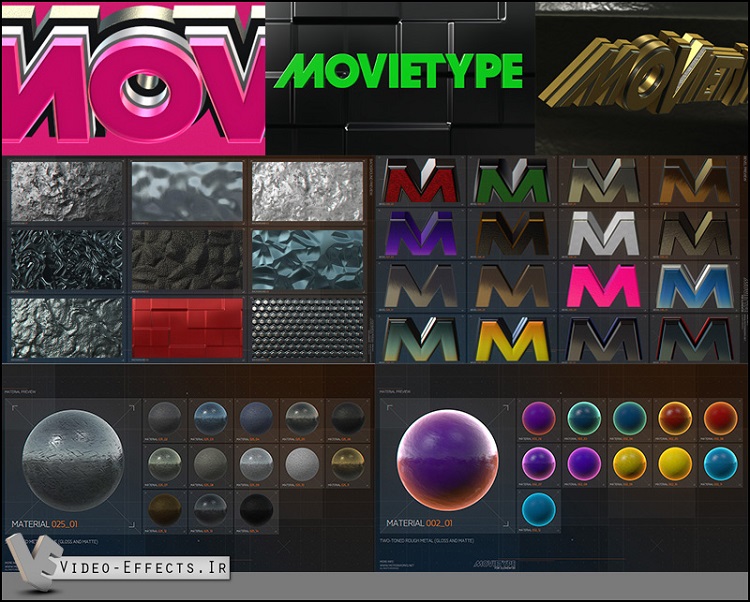Select the wet silver wrinkled texture preview
This screenshot has height=602, width=750.
pyautogui.click(x=67, y=328)
